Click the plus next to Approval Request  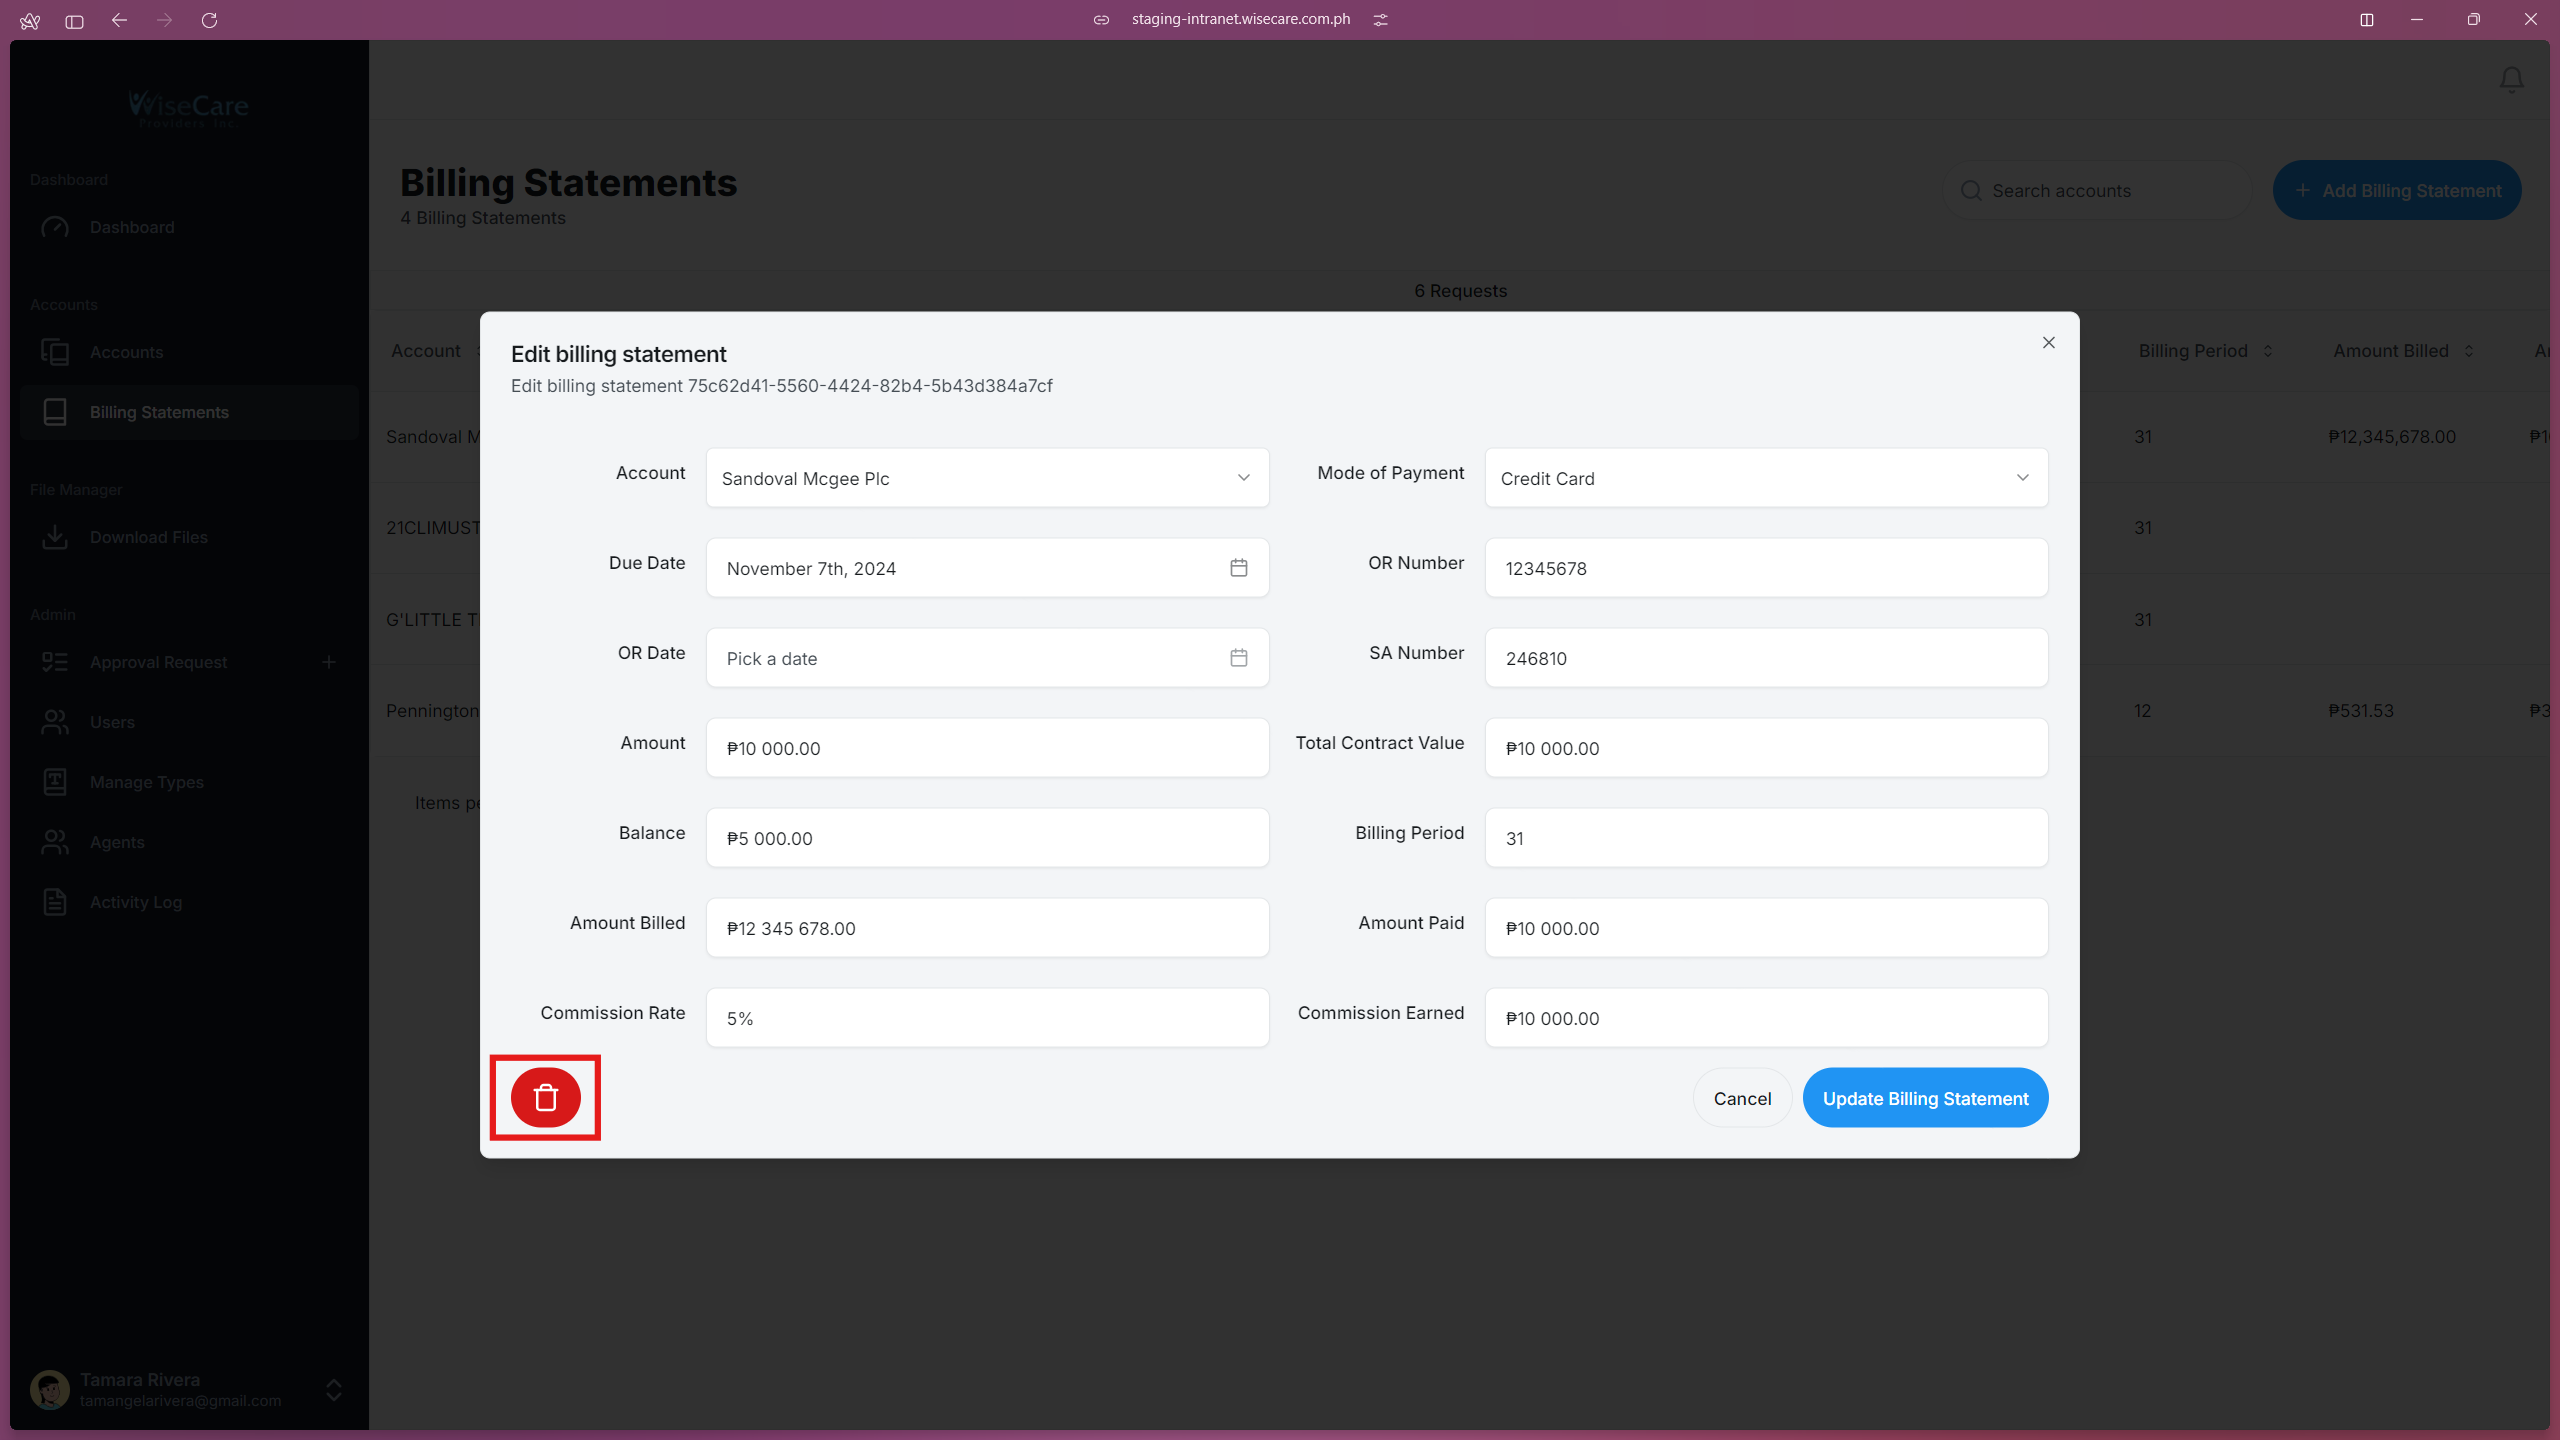(x=329, y=661)
